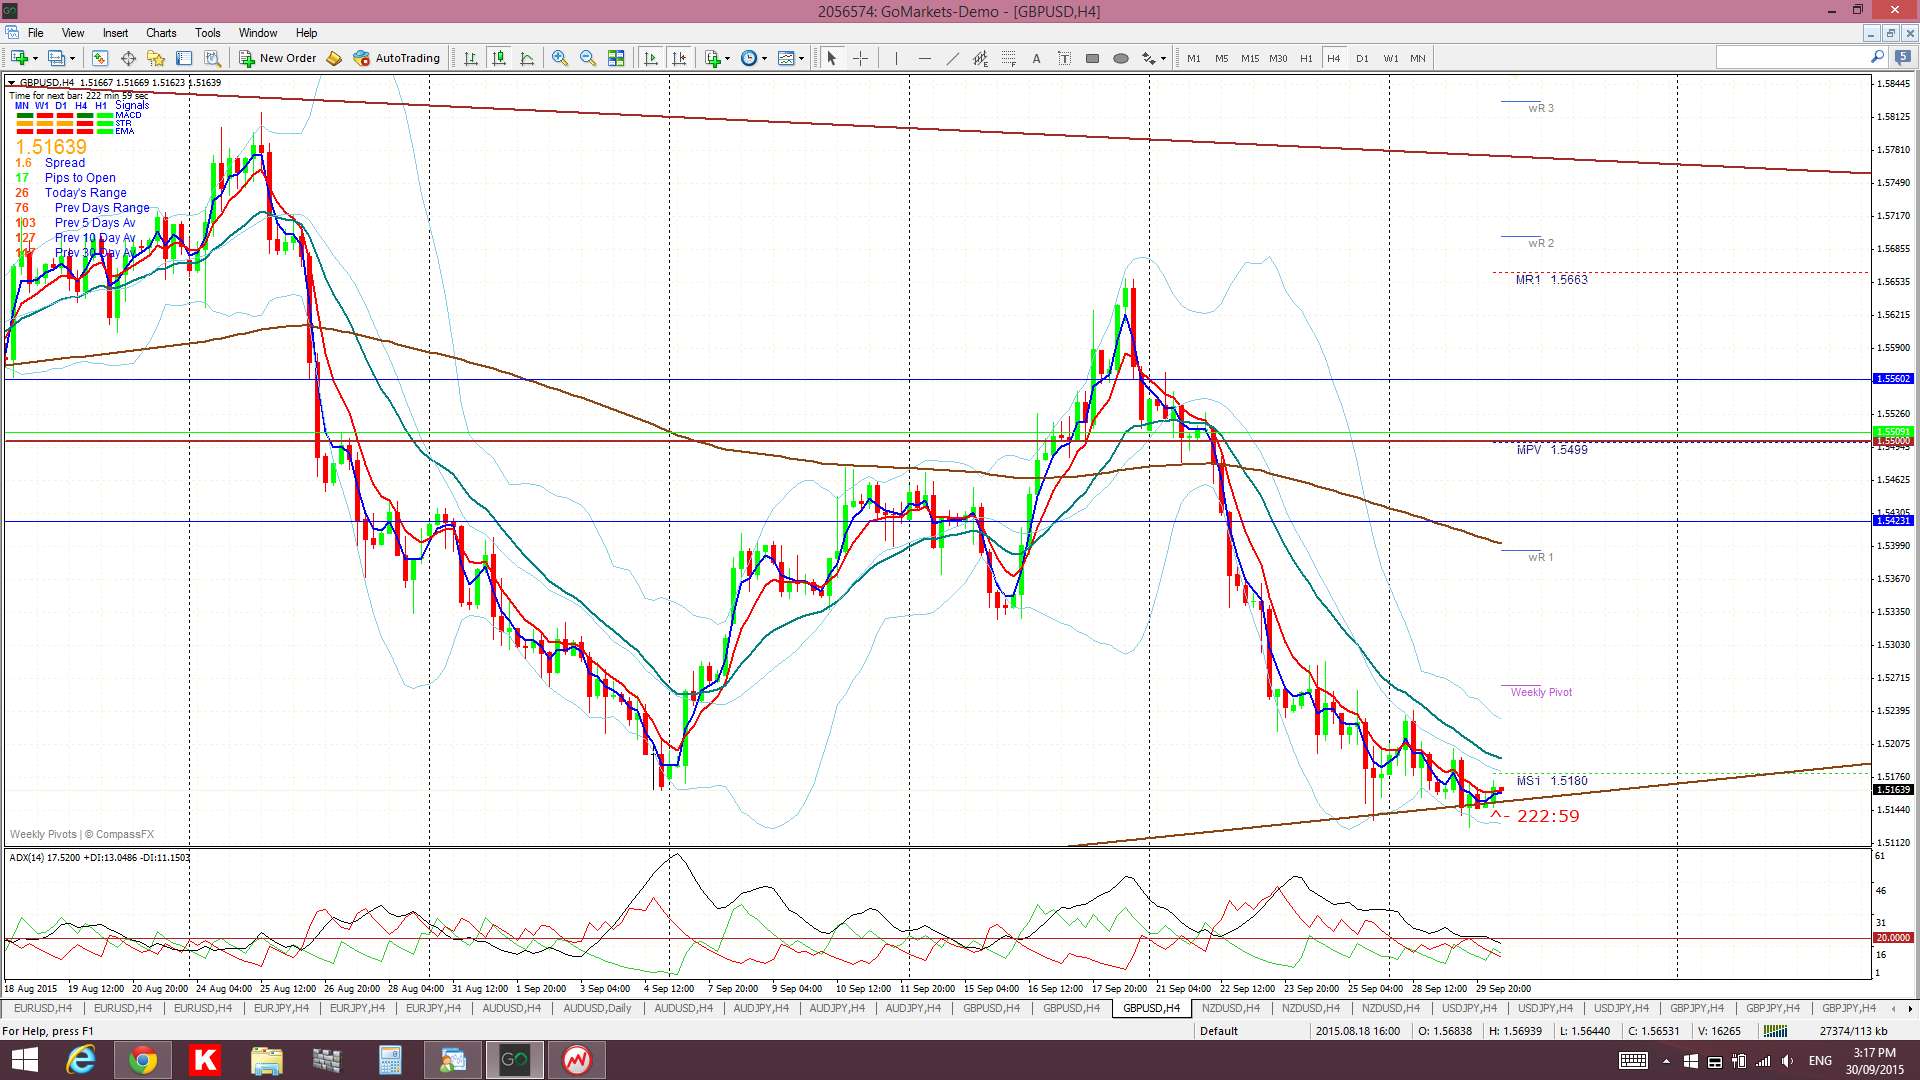
Task: Select the MN timeframe button
Action: point(1418,58)
